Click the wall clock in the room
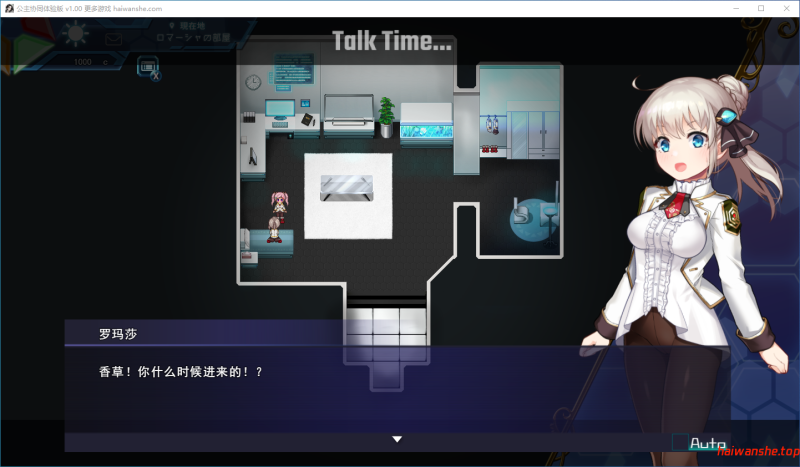Image resolution: width=800 pixels, height=467 pixels. [253, 81]
